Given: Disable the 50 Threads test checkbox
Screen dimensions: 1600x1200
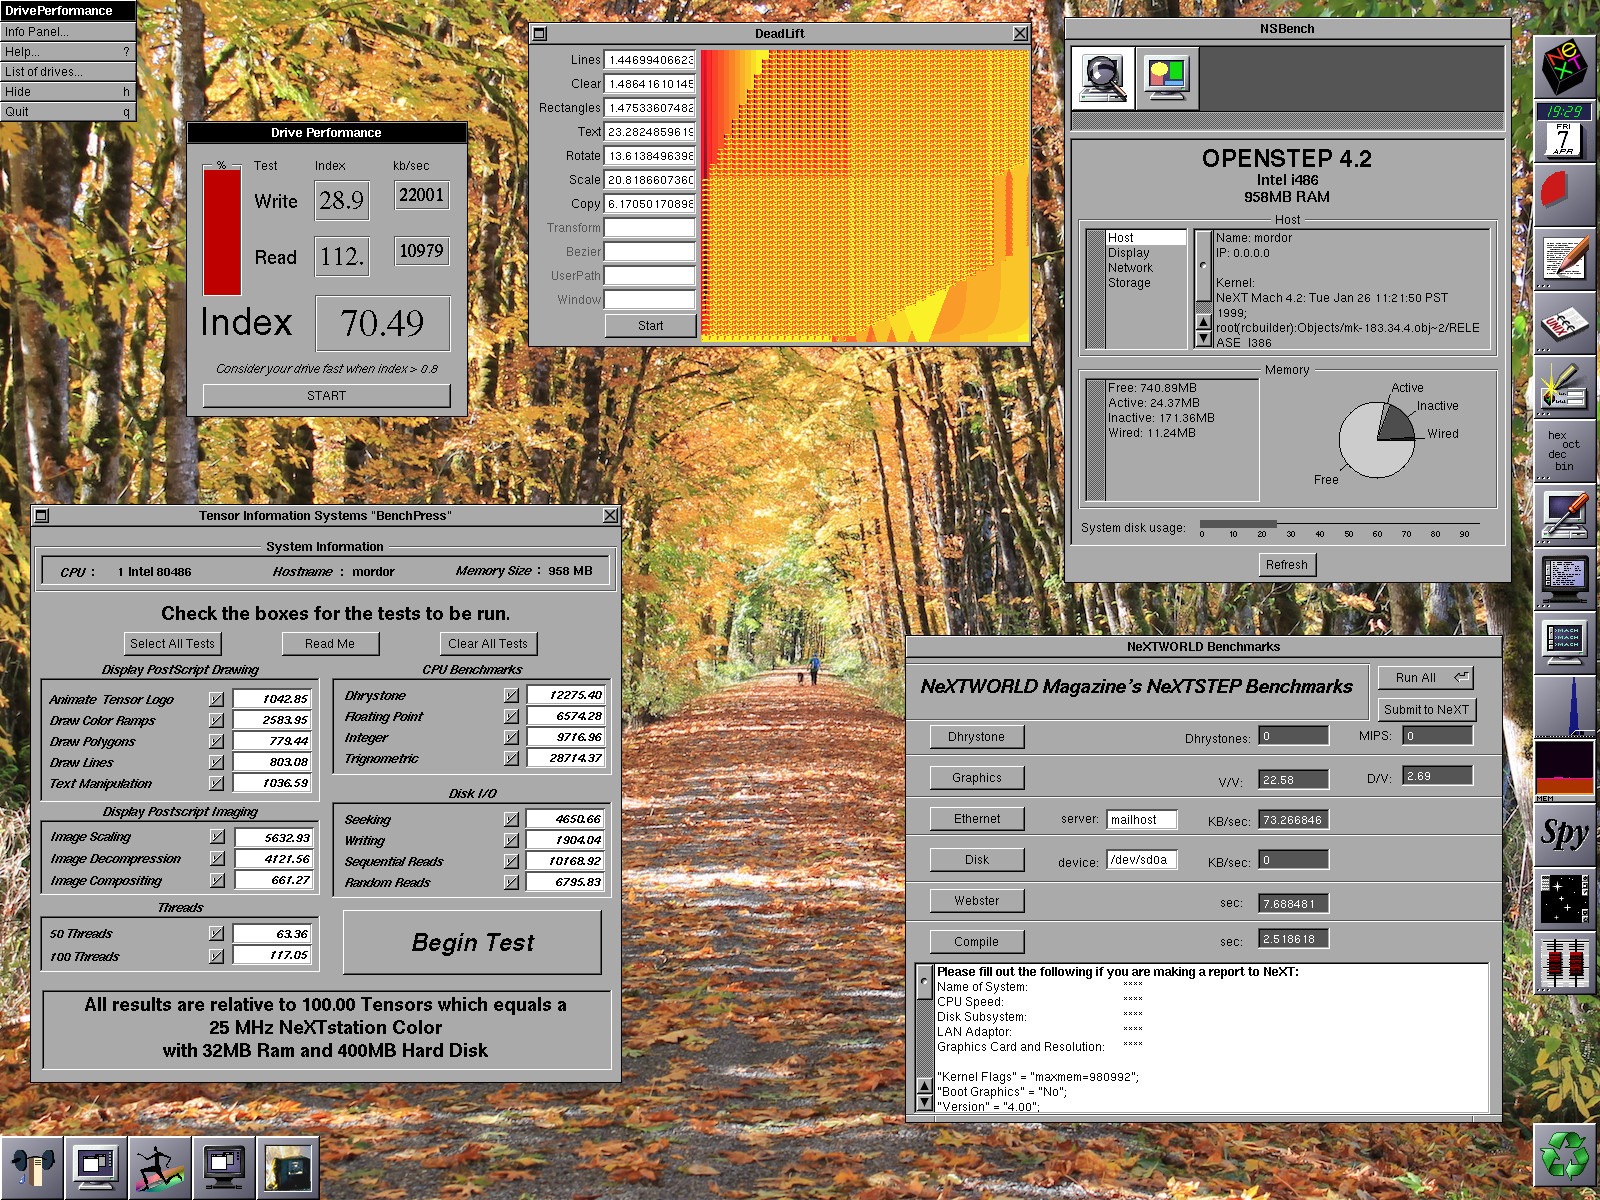Looking at the screenshot, I should pyautogui.click(x=216, y=933).
